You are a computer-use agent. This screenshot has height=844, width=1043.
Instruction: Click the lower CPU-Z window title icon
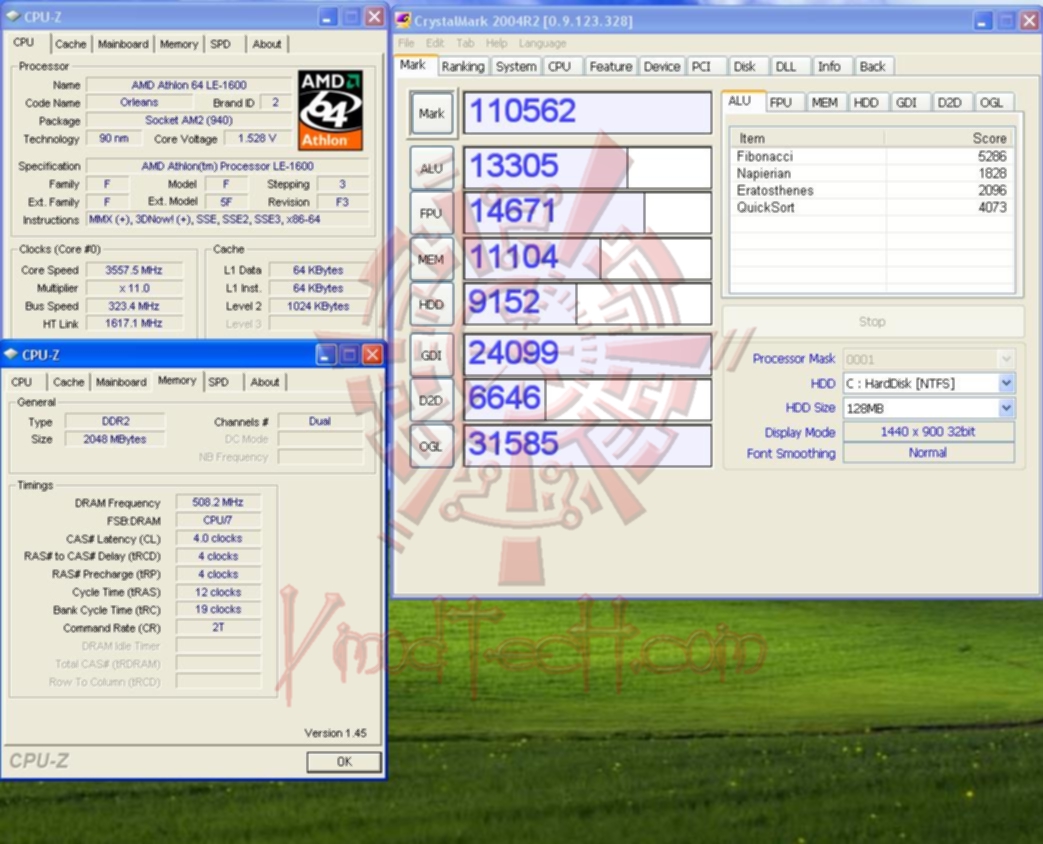pyautogui.click(x=11, y=354)
